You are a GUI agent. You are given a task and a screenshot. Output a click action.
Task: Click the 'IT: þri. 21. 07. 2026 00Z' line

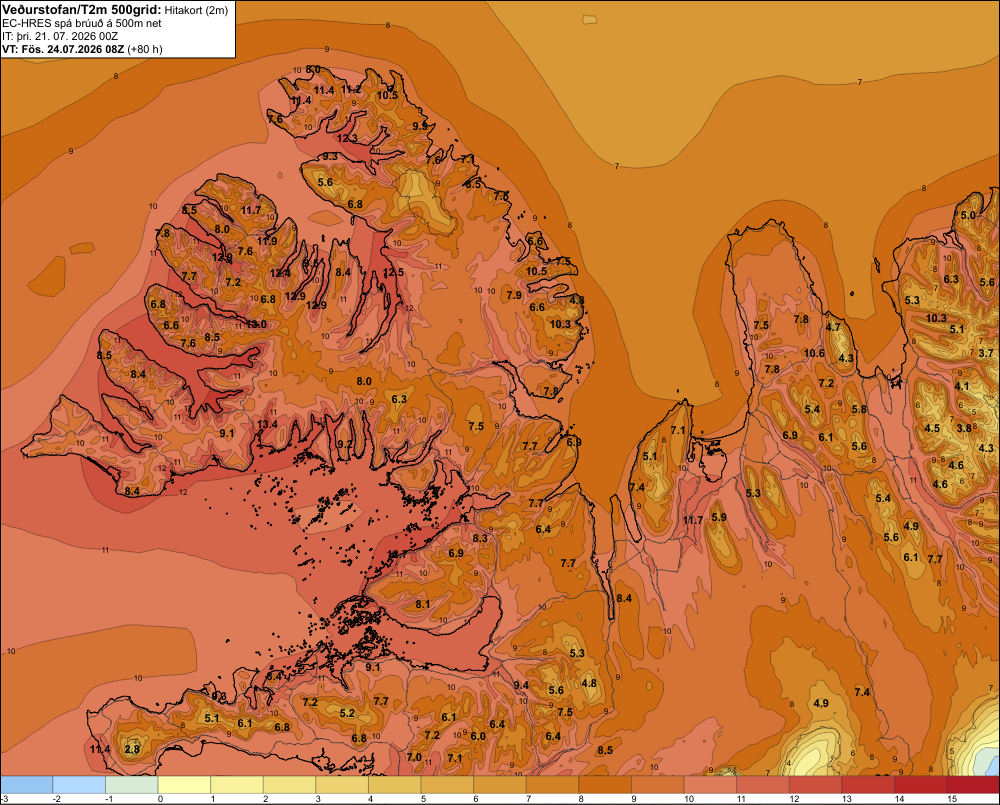coord(60,36)
